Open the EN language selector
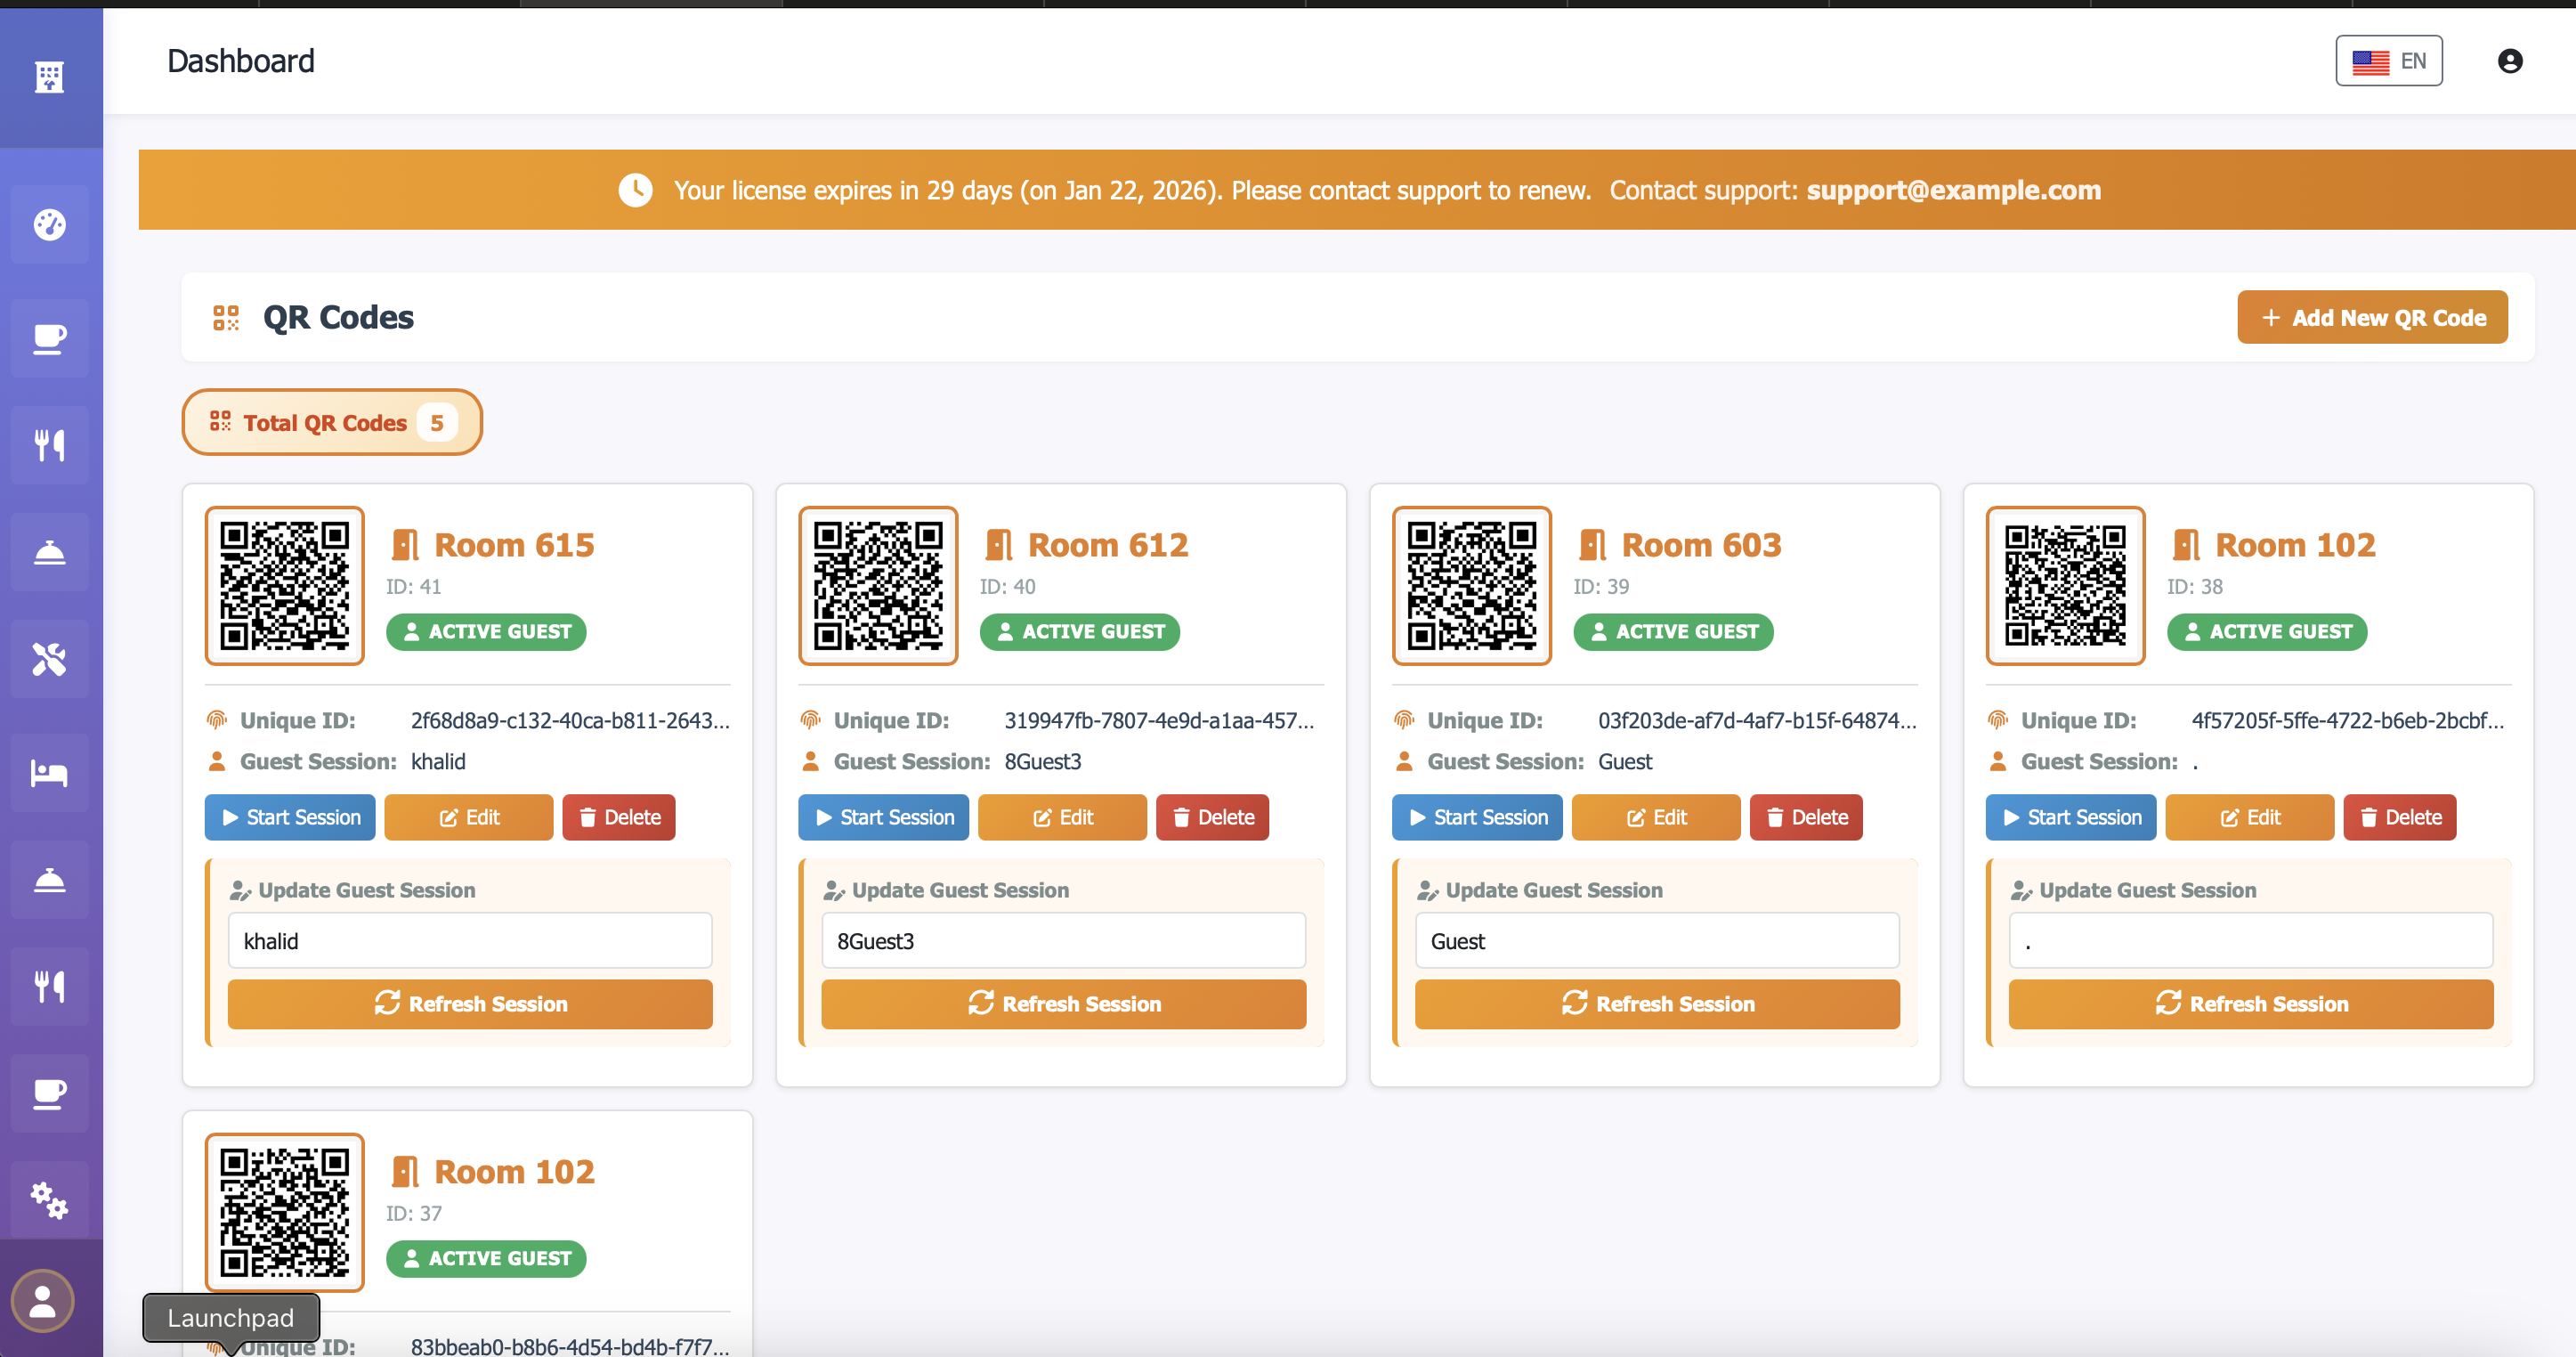Viewport: 2576px width, 1357px height. tap(2388, 61)
